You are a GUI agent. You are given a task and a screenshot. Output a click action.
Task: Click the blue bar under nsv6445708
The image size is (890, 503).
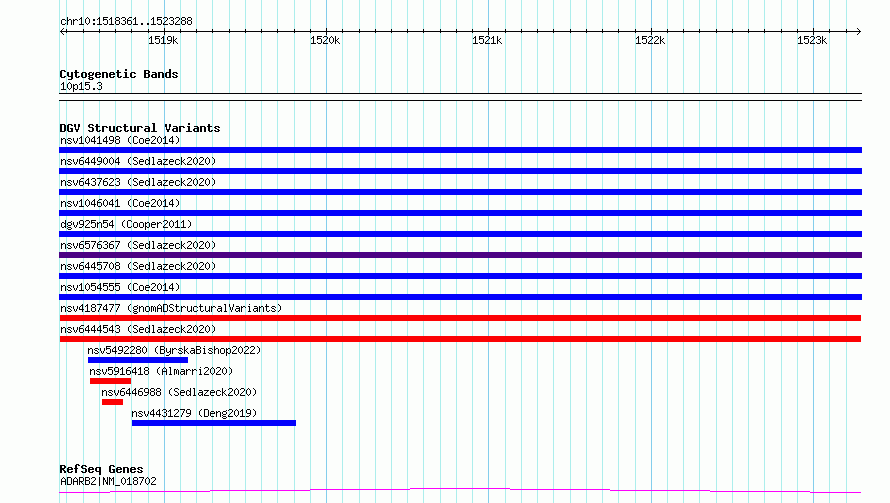tap(460, 276)
